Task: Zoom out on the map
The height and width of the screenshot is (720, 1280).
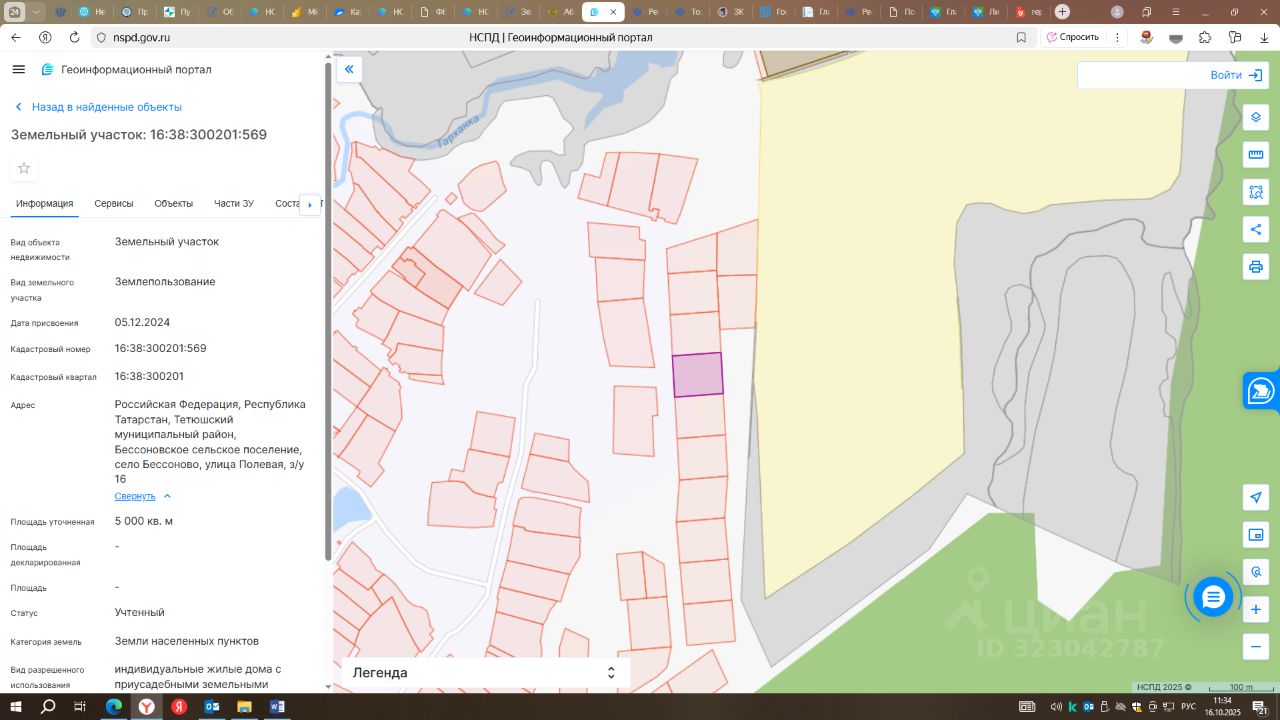Action: coord(1256,647)
